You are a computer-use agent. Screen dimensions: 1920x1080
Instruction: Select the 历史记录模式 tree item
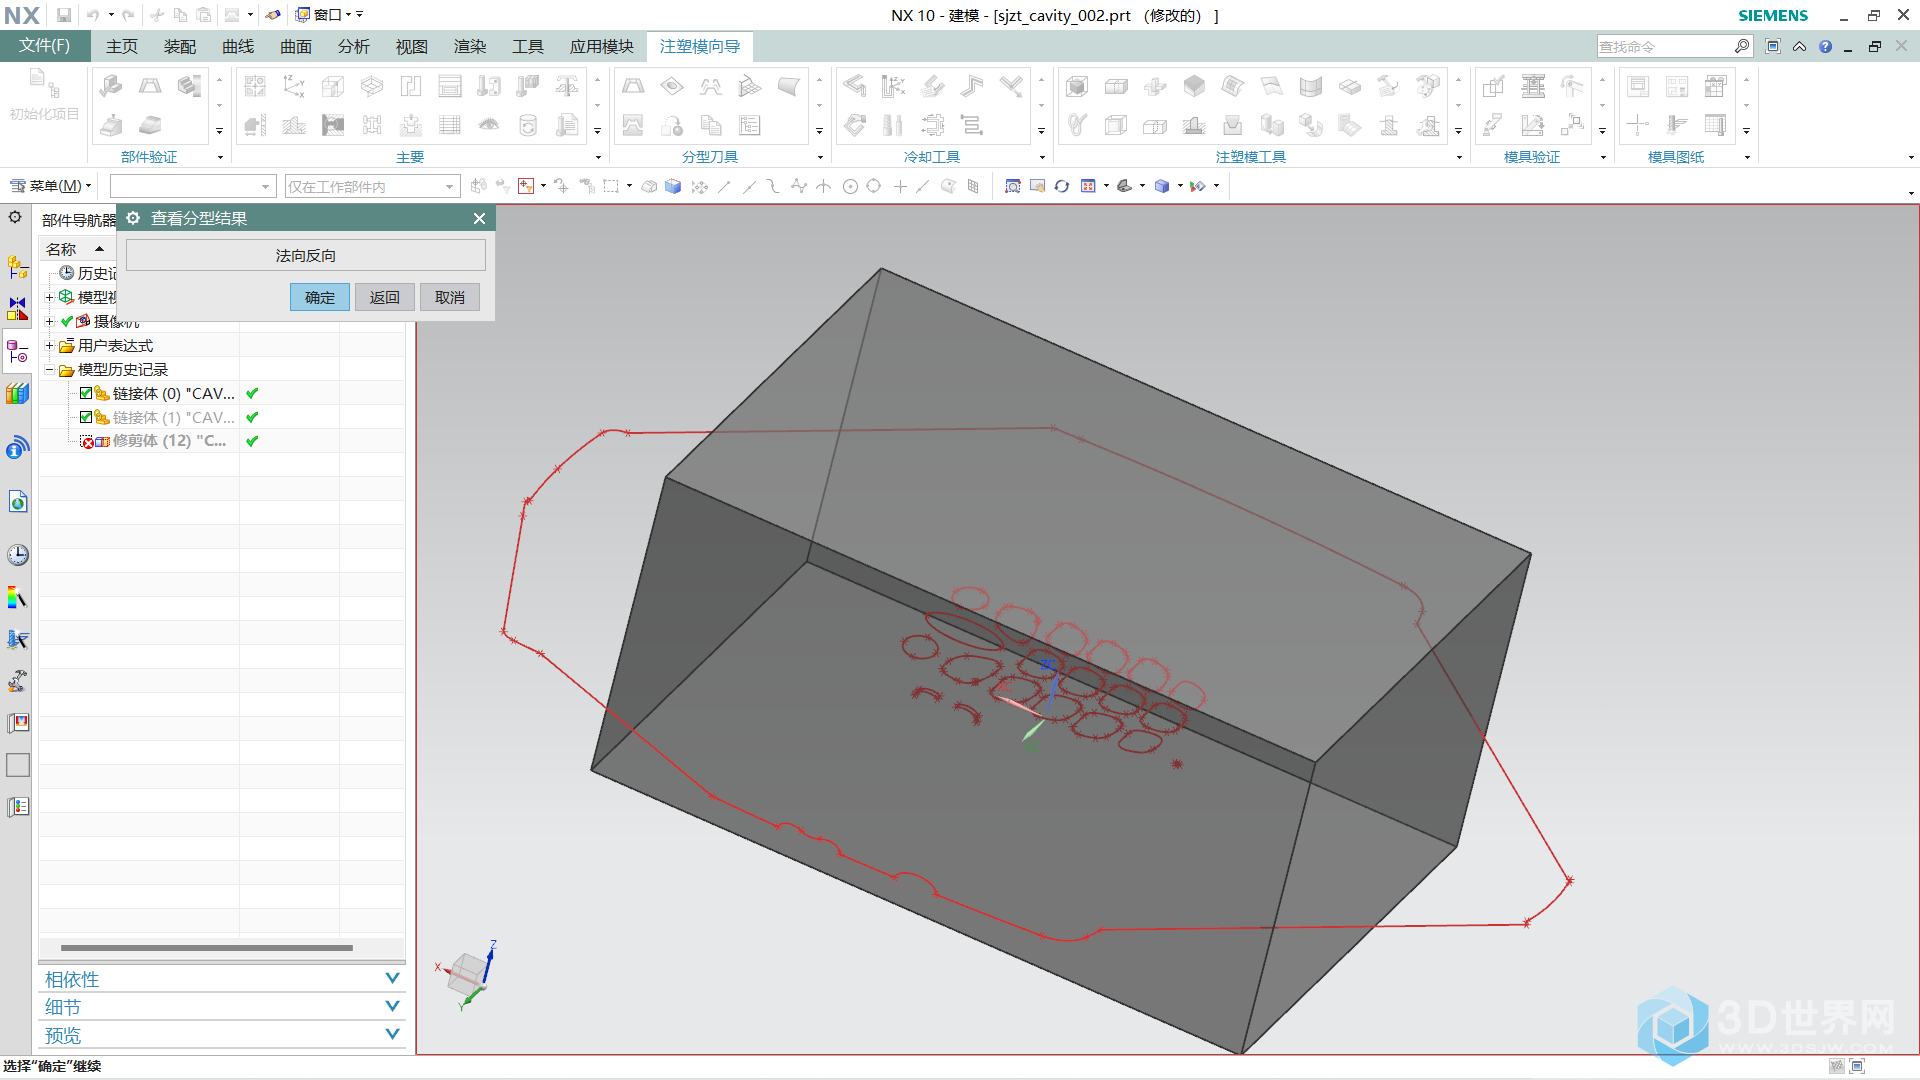(x=88, y=273)
